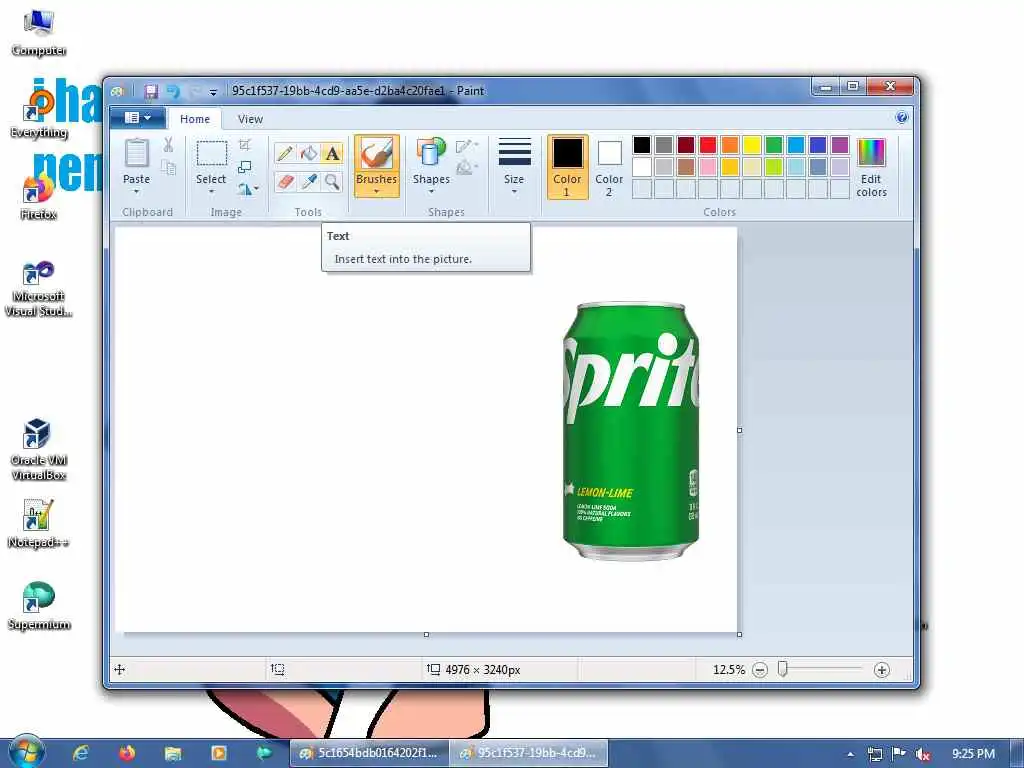
Task: Switch to the View ribbon tab
Action: (250, 119)
